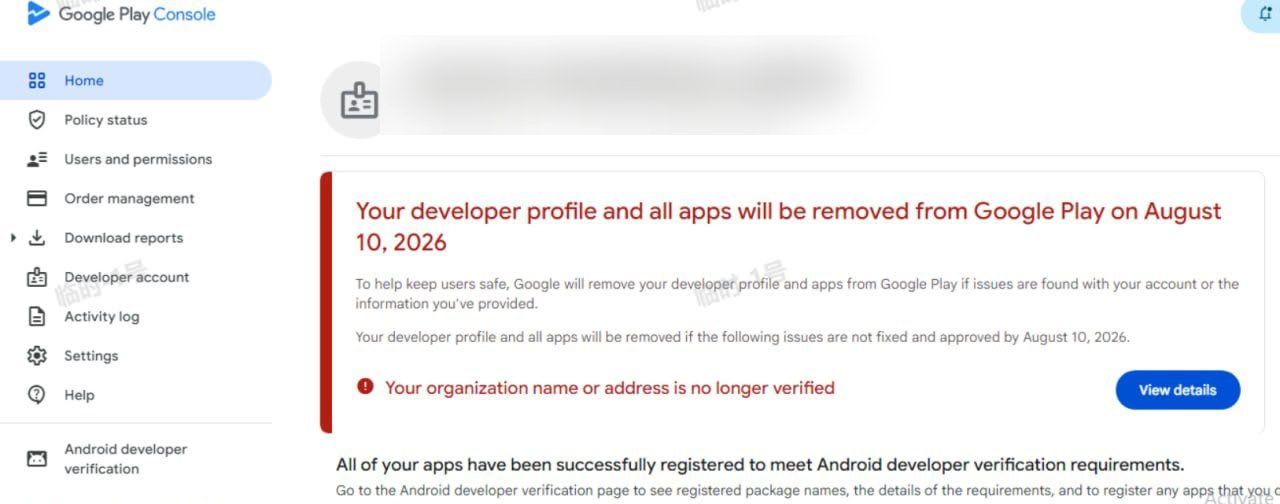Click the 'To help keep users safe' paragraph
The image size is (1280, 504).
coord(797,294)
